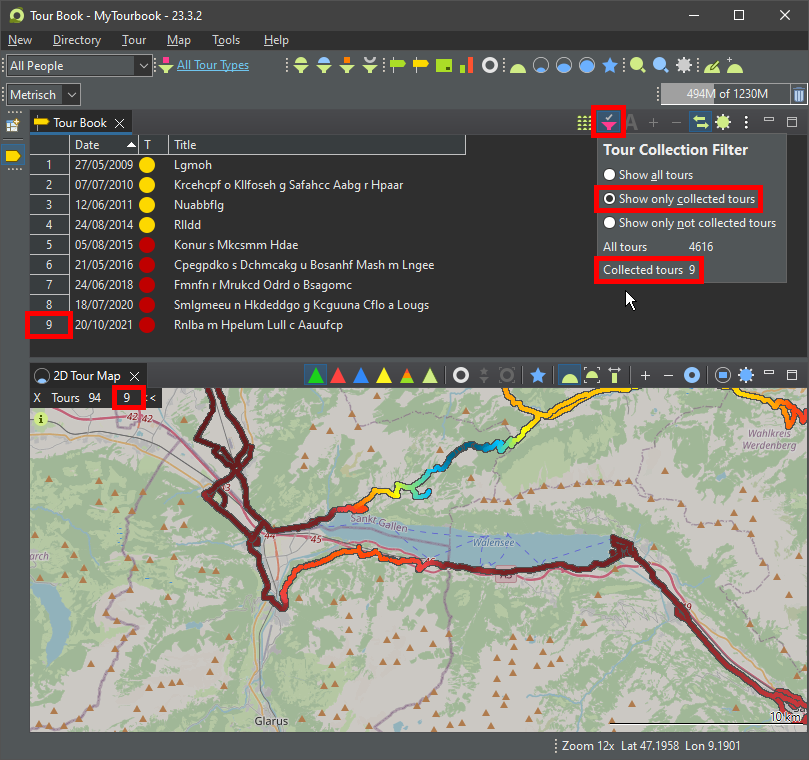
Task: Switch to the 2D Tour Map tab
Action: coord(88,375)
